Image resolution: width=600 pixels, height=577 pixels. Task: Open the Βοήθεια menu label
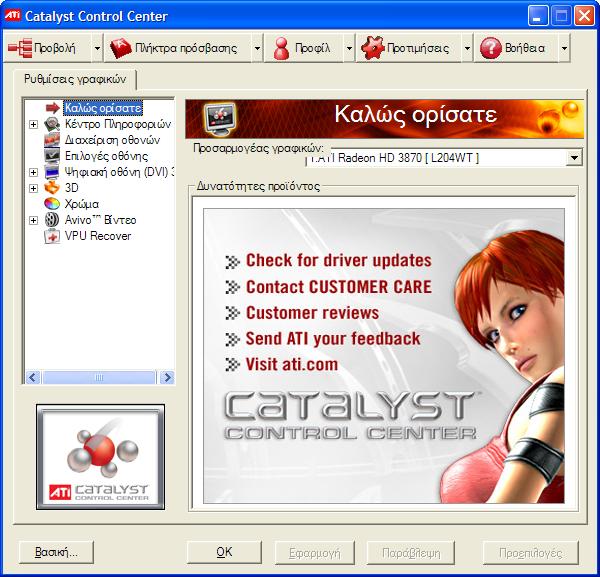tap(525, 48)
